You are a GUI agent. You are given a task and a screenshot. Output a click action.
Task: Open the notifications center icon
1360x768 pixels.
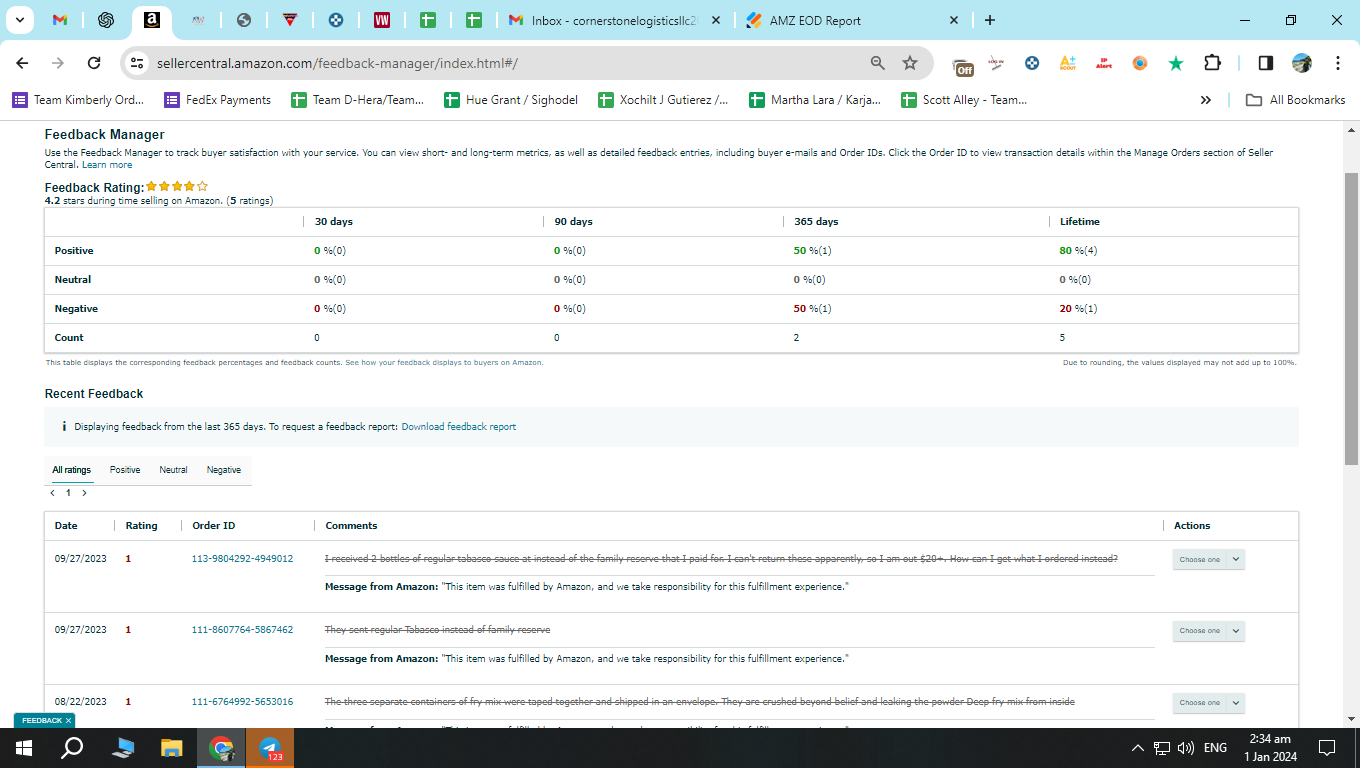click(1327, 748)
